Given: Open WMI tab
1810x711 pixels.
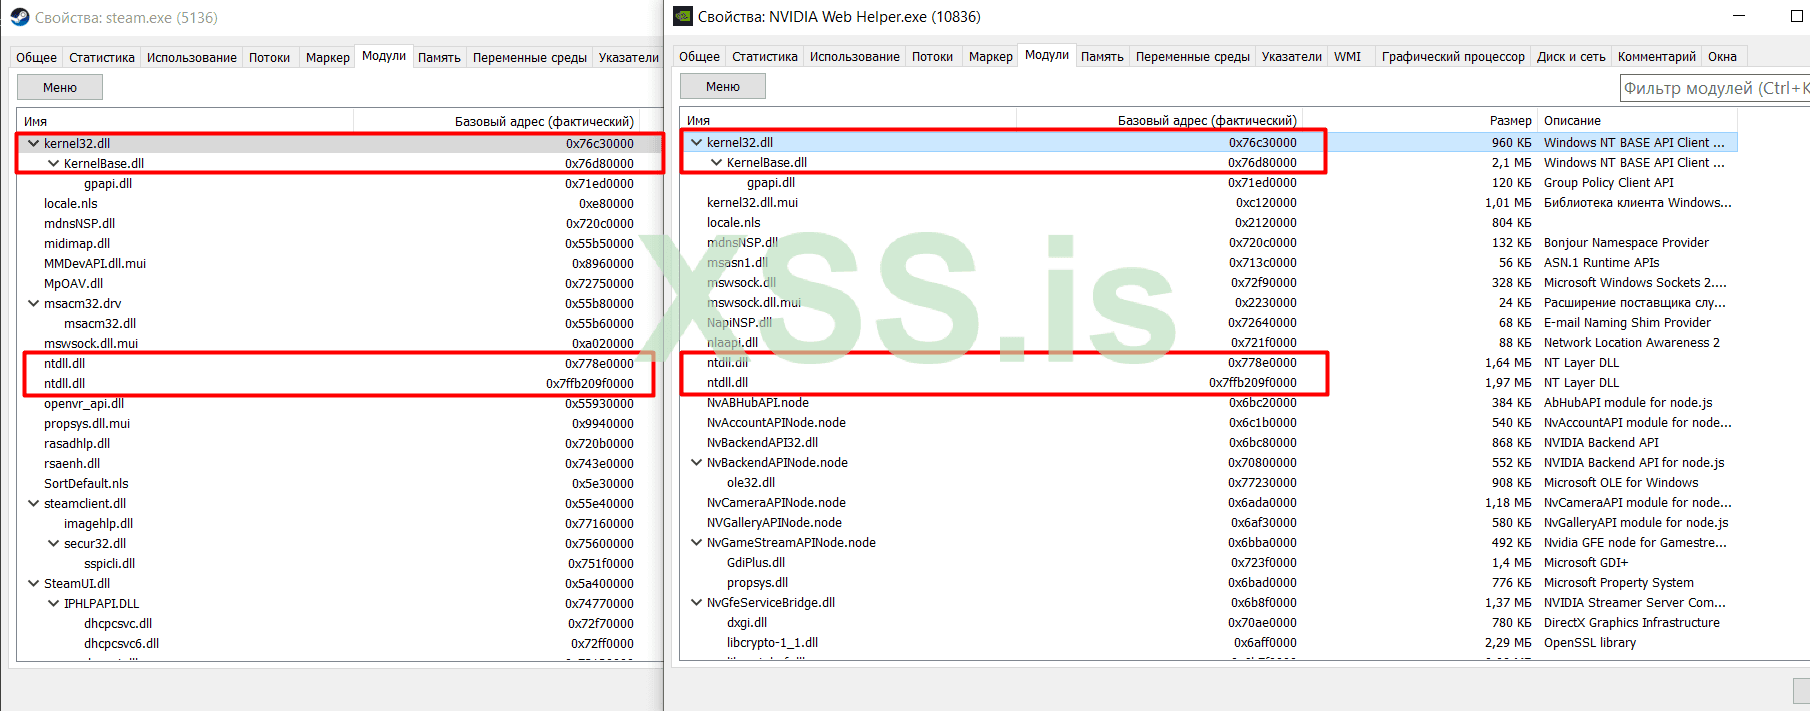Looking at the screenshot, I should coord(1347,56).
